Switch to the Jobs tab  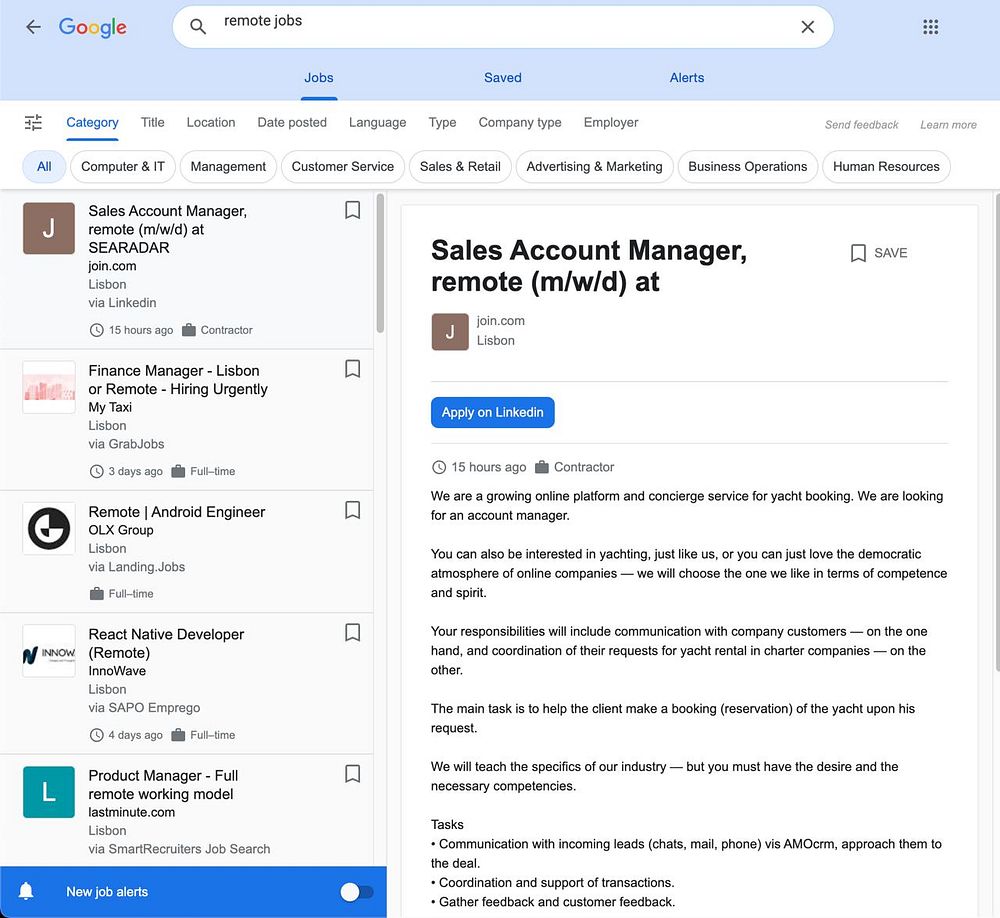pyautogui.click(x=319, y=78)
